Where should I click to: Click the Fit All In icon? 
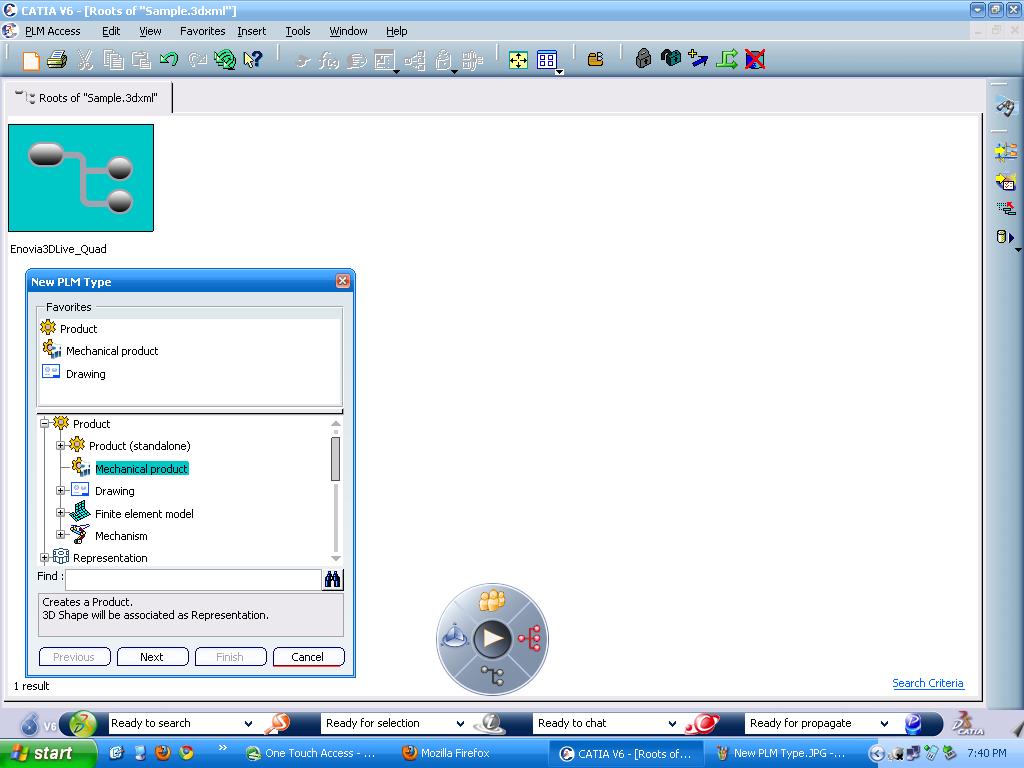tap(519, 60)
